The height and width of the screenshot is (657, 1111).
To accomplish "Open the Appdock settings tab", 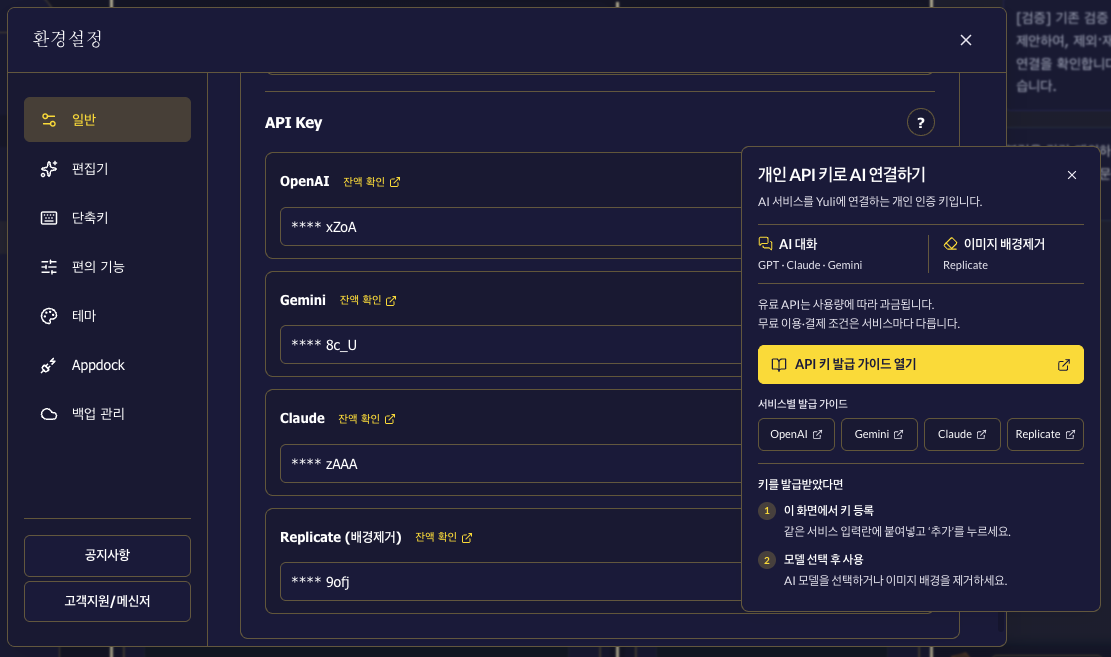I will tap(107, 365).
